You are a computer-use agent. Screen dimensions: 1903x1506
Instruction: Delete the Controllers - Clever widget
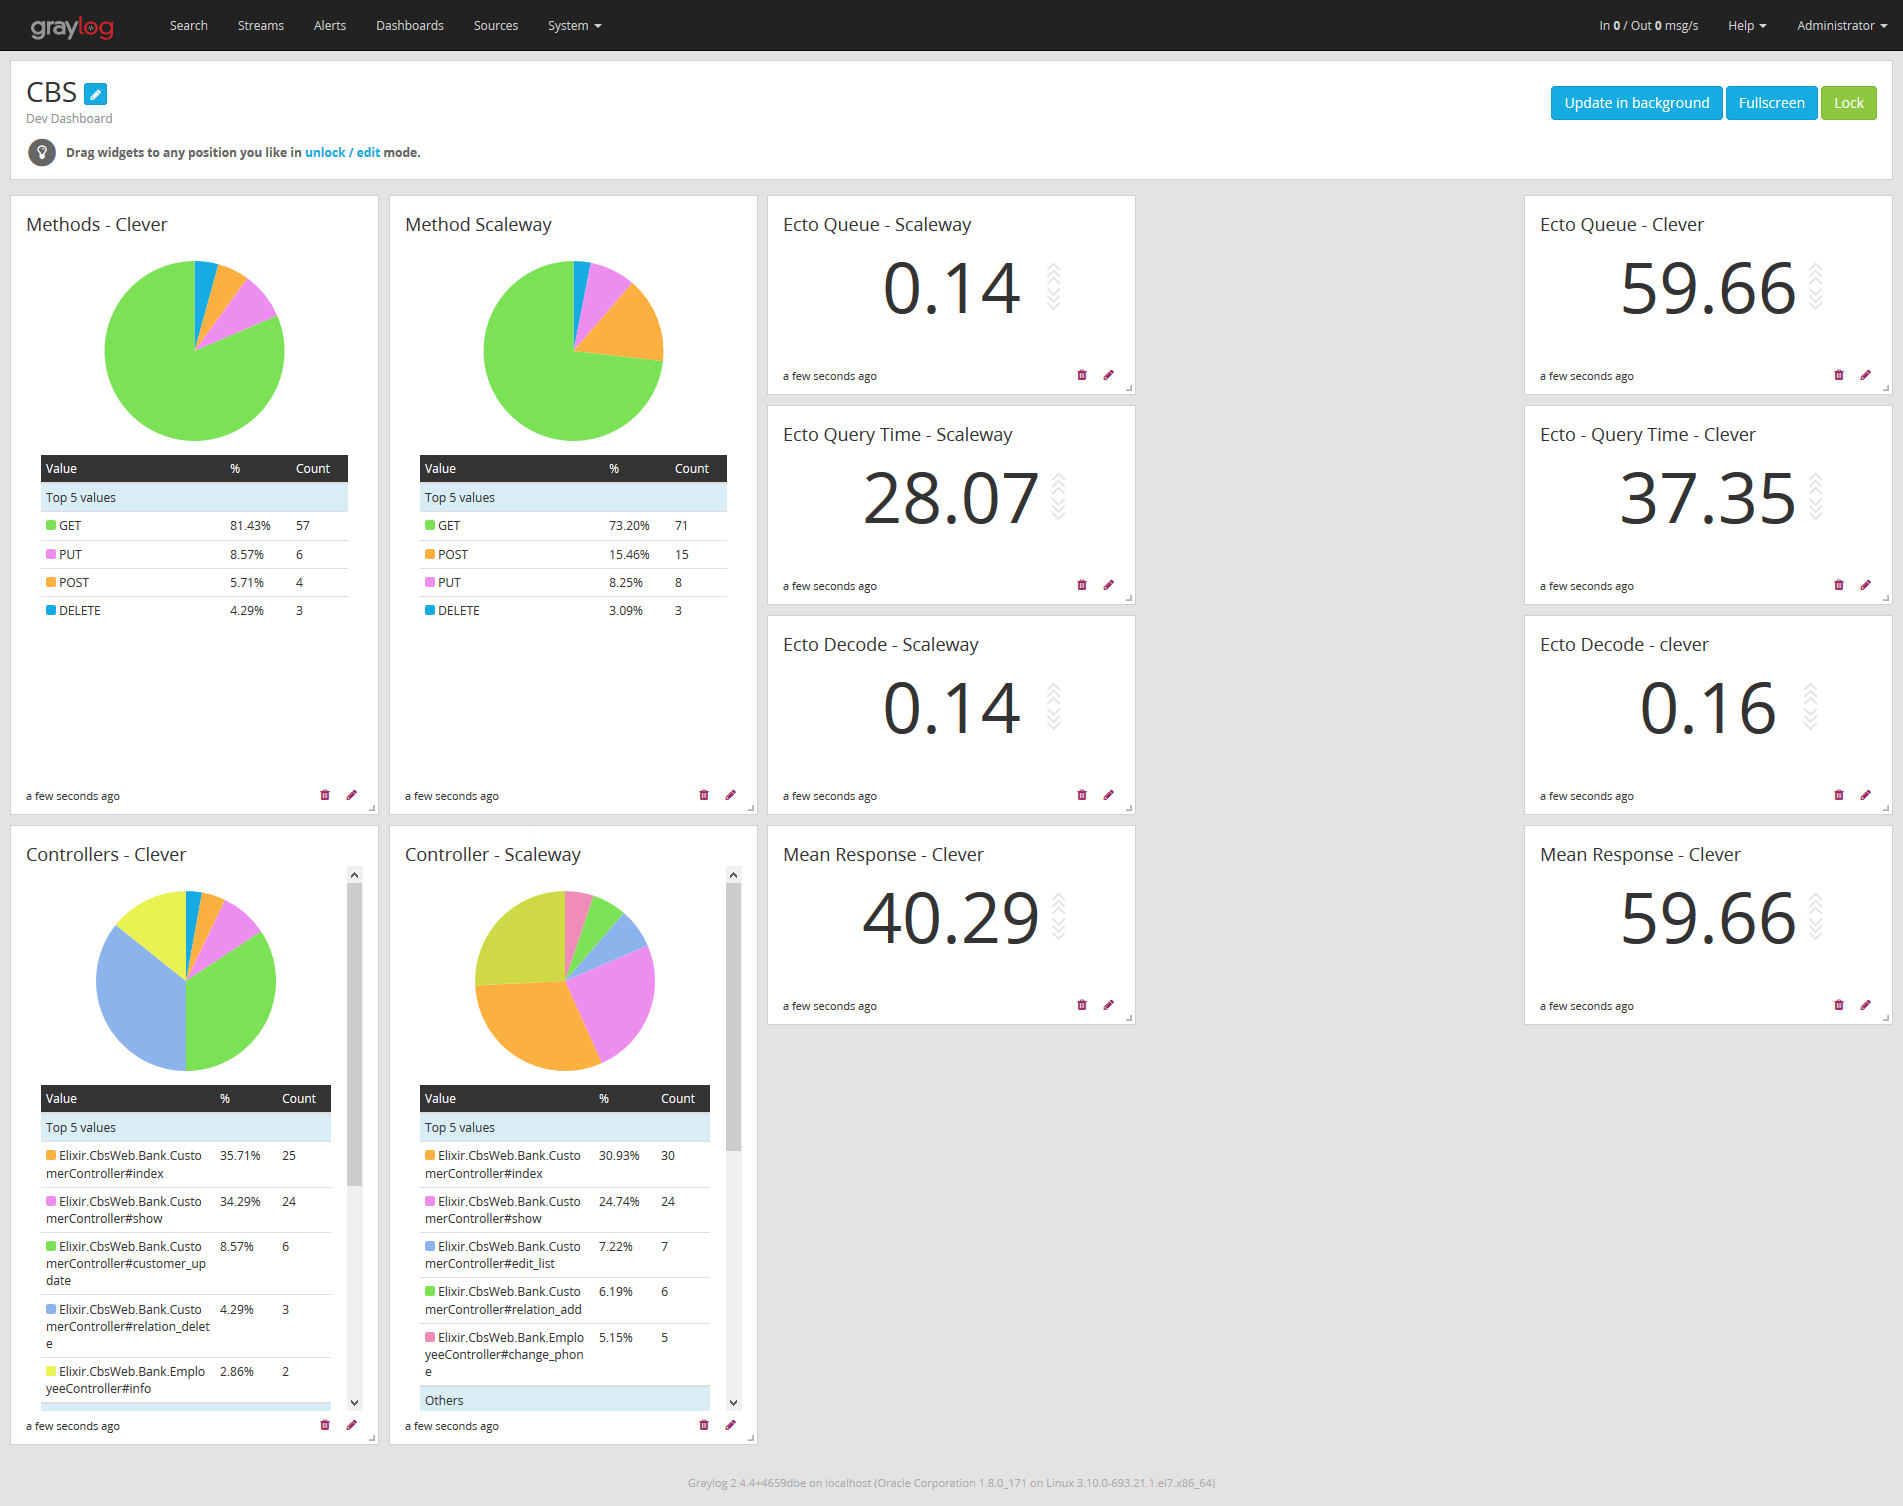click(325, 1425)
